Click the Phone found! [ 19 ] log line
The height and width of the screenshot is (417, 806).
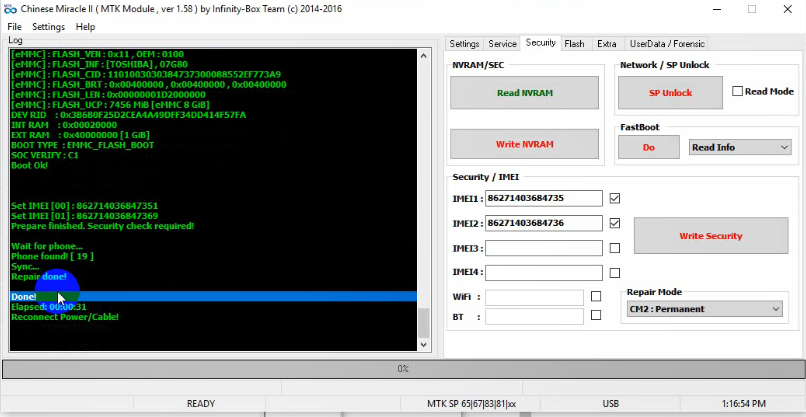pyautogui.click(x=52, y=256)
